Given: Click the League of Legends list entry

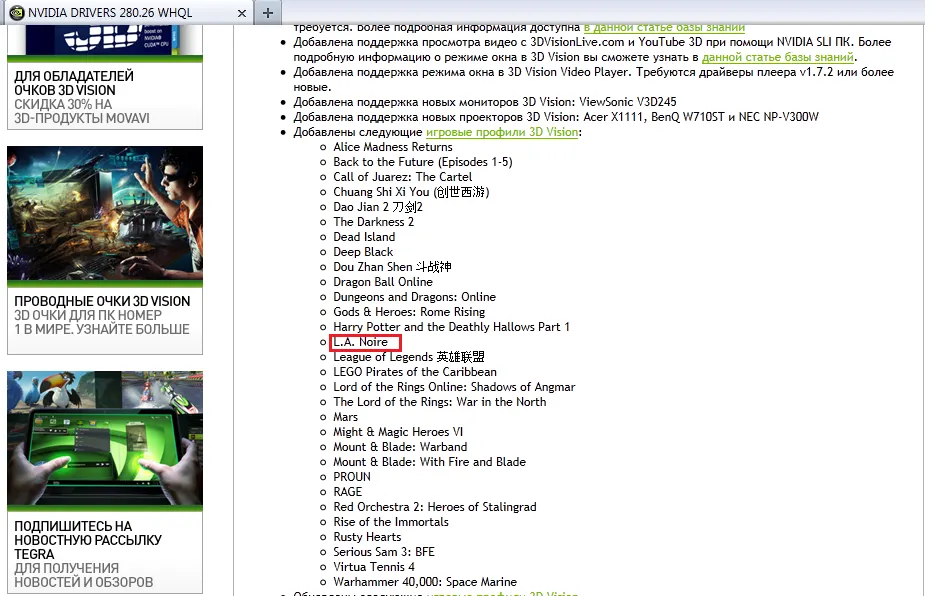Looking at the screenshot, I should pos(408,357).
